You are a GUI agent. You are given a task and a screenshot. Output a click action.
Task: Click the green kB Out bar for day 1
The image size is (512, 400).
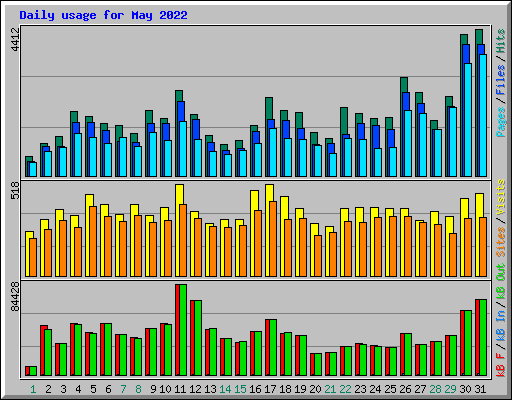[33, 371]
